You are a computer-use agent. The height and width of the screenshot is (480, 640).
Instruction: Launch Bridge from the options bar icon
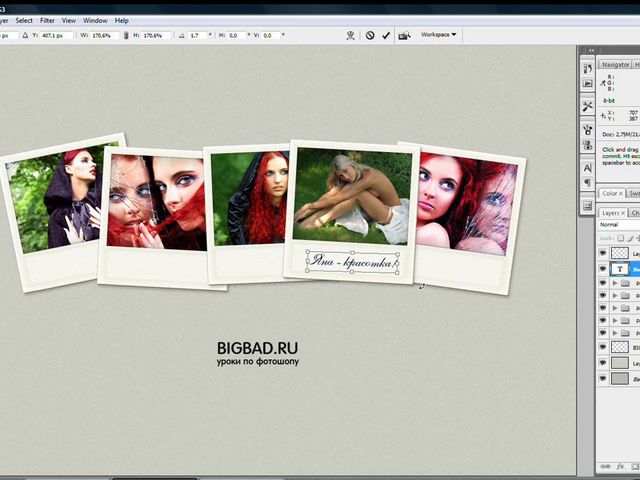click(x=404, y=36)
